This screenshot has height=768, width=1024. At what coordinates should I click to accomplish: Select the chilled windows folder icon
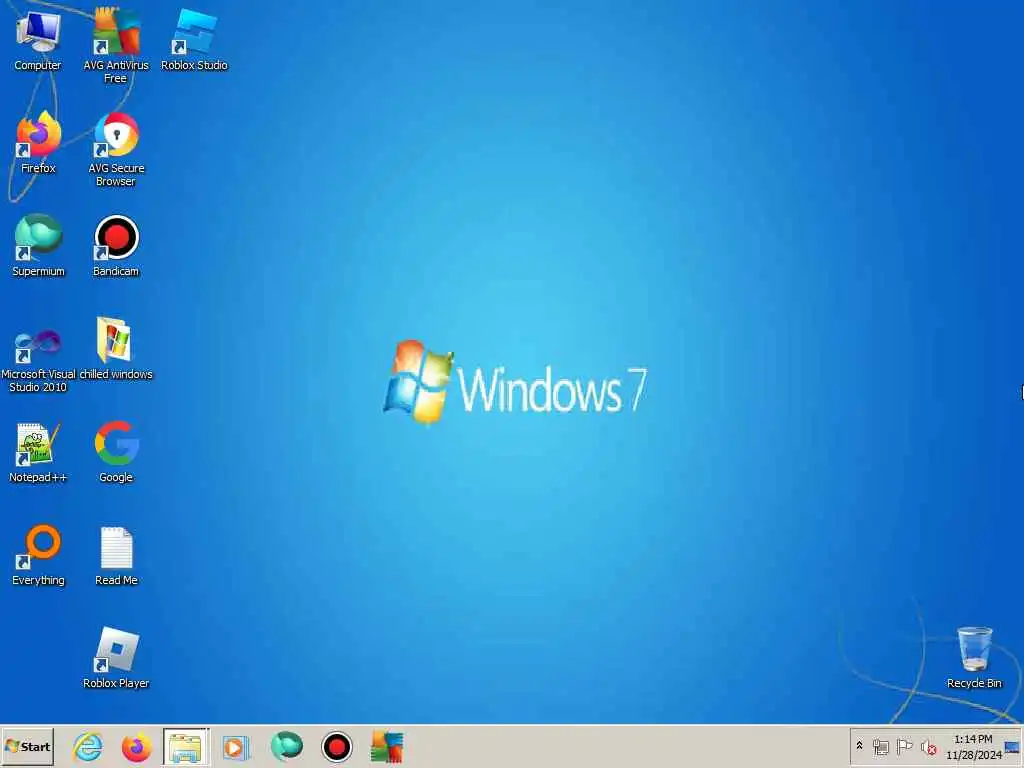tap(116, 349)
